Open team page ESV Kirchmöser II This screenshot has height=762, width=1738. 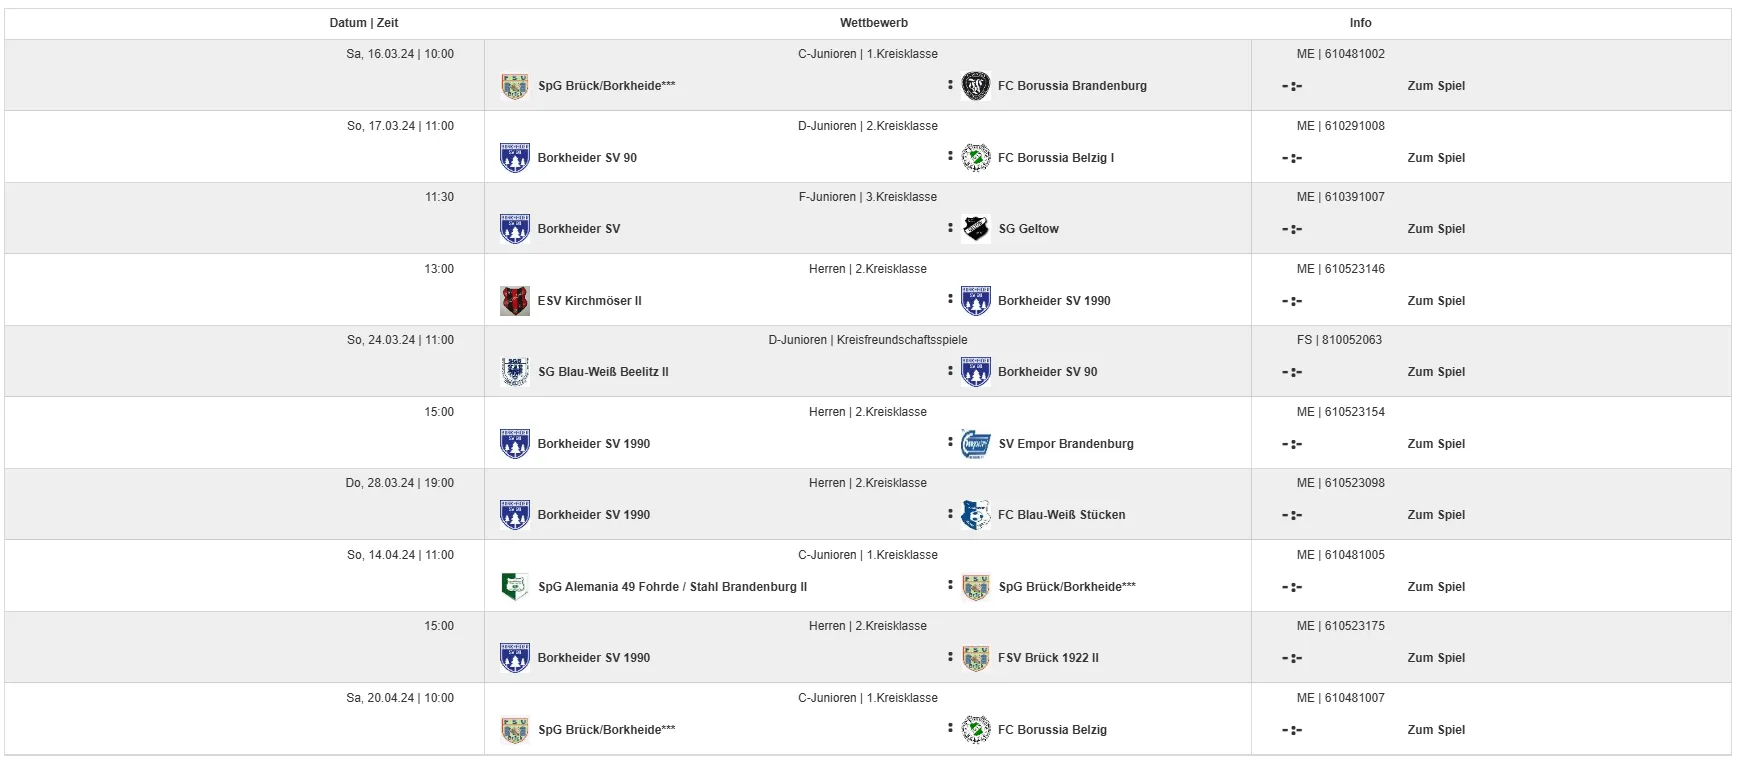(590, 301)
